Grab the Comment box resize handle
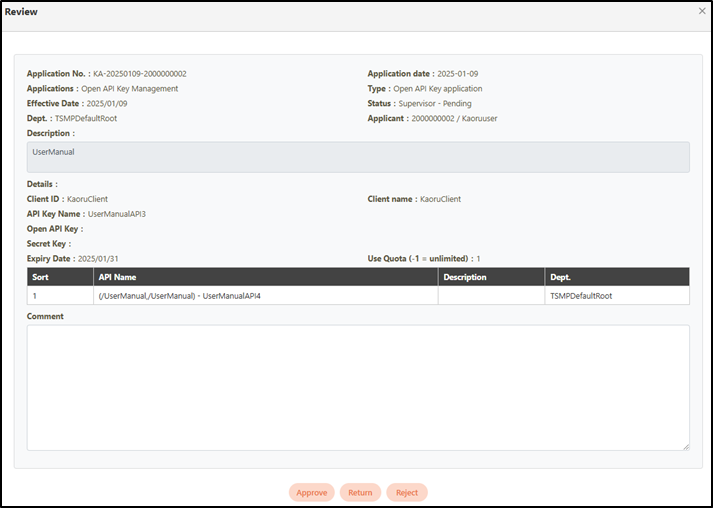 point(685,446)
